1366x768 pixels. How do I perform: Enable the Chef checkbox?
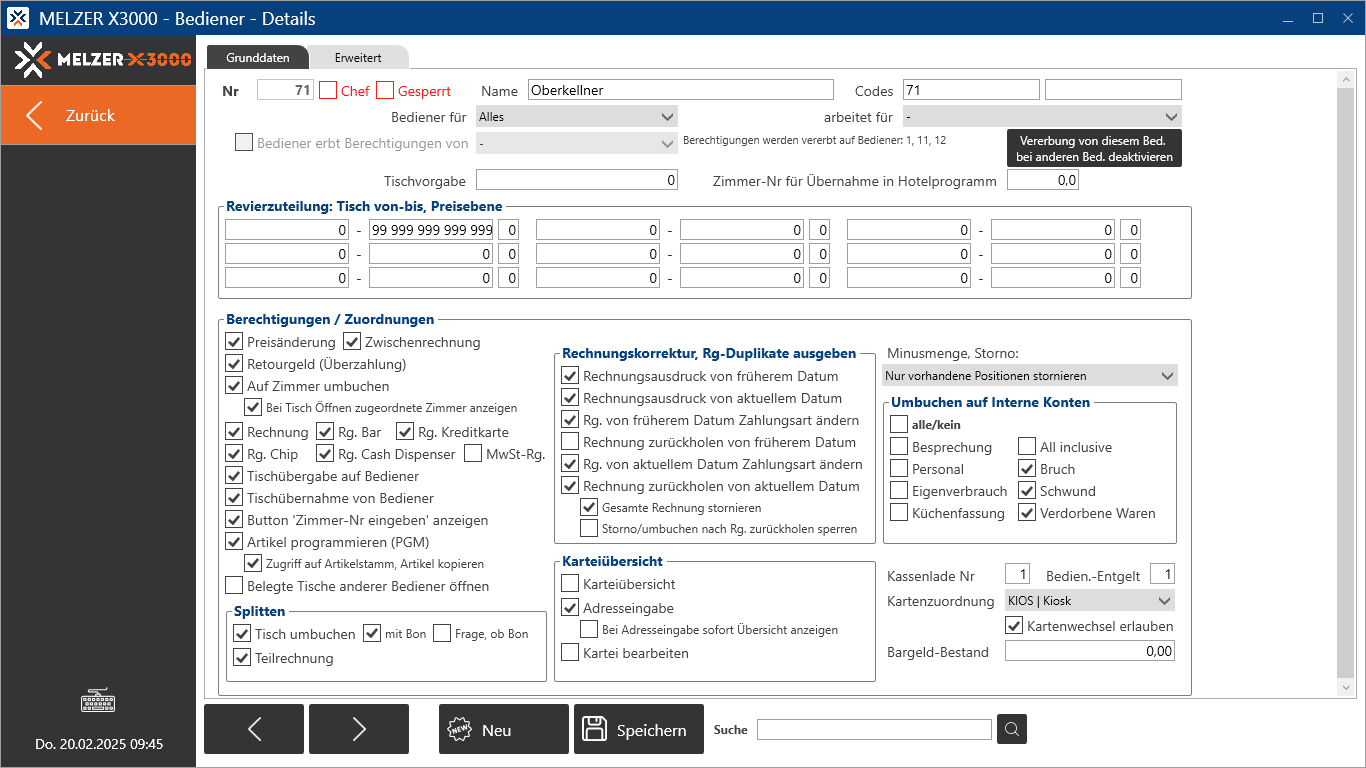click(328, 90)
